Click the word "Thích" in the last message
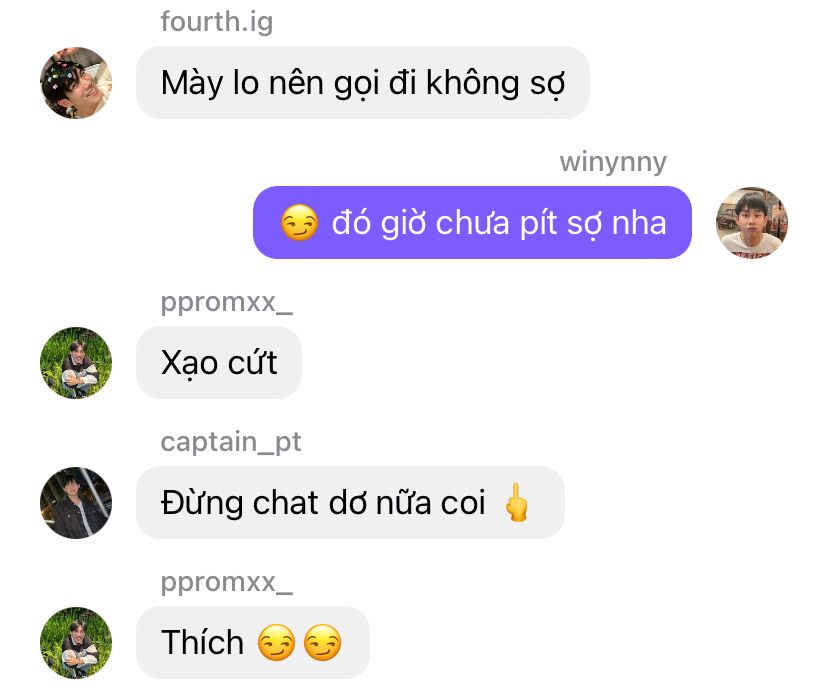Screen dimensions: 828x698 [x=202, y=642]
